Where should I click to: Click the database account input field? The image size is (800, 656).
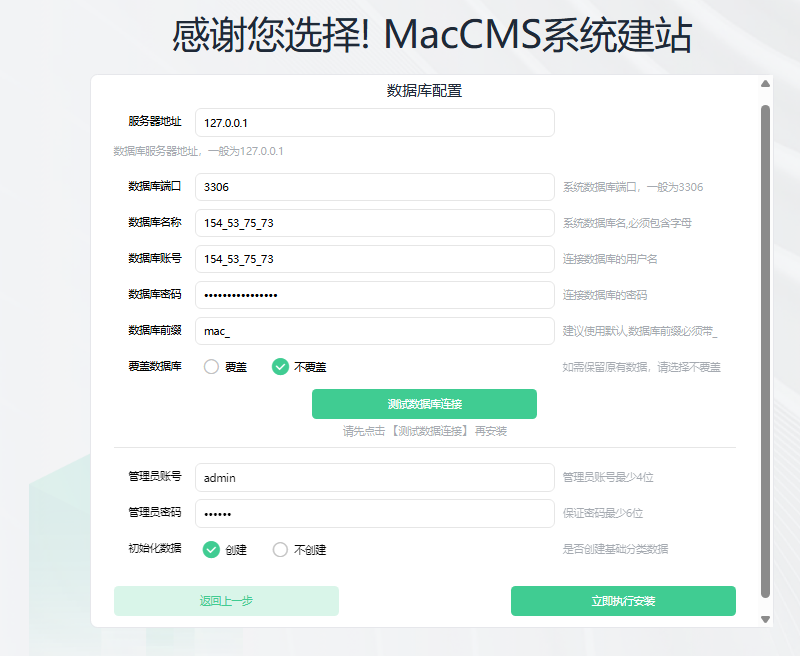point(374,259)
